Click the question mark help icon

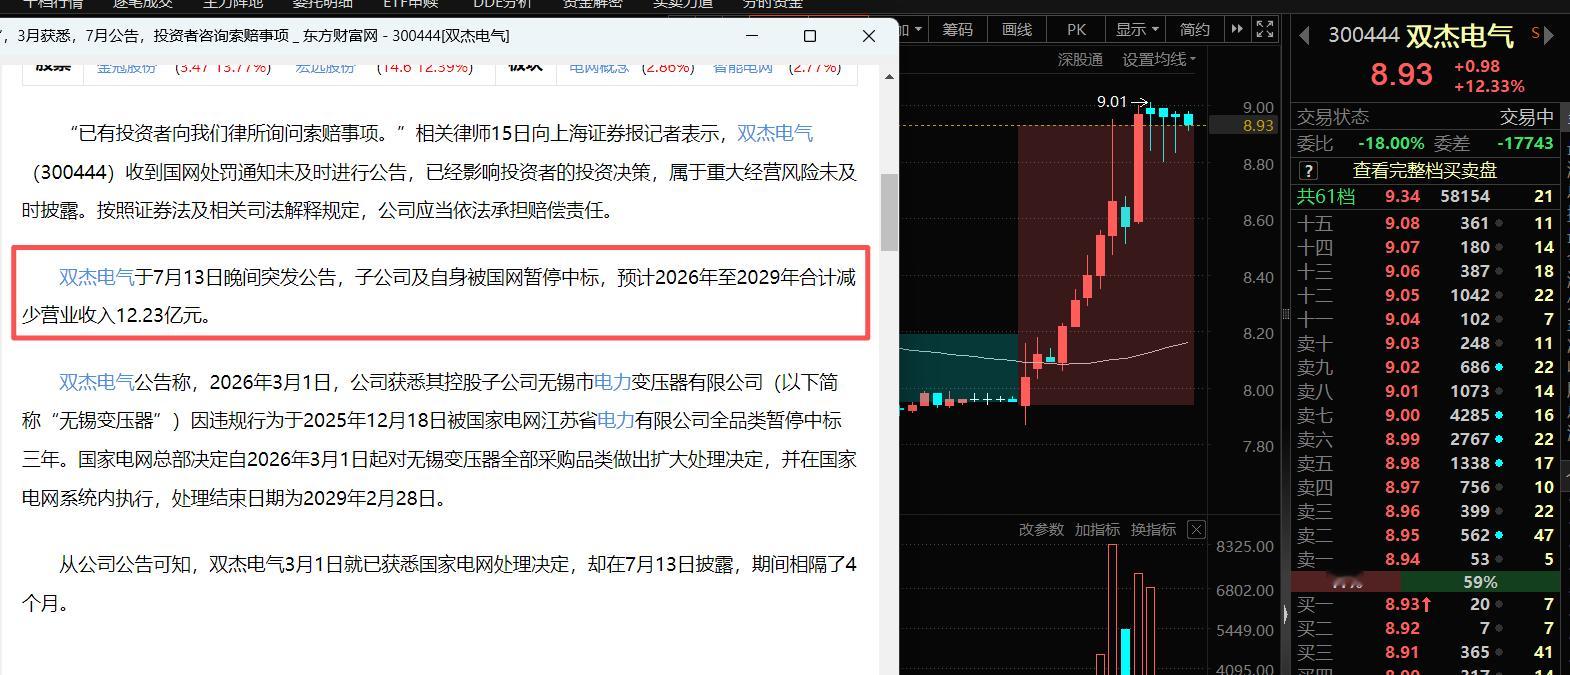[1308, 171]
